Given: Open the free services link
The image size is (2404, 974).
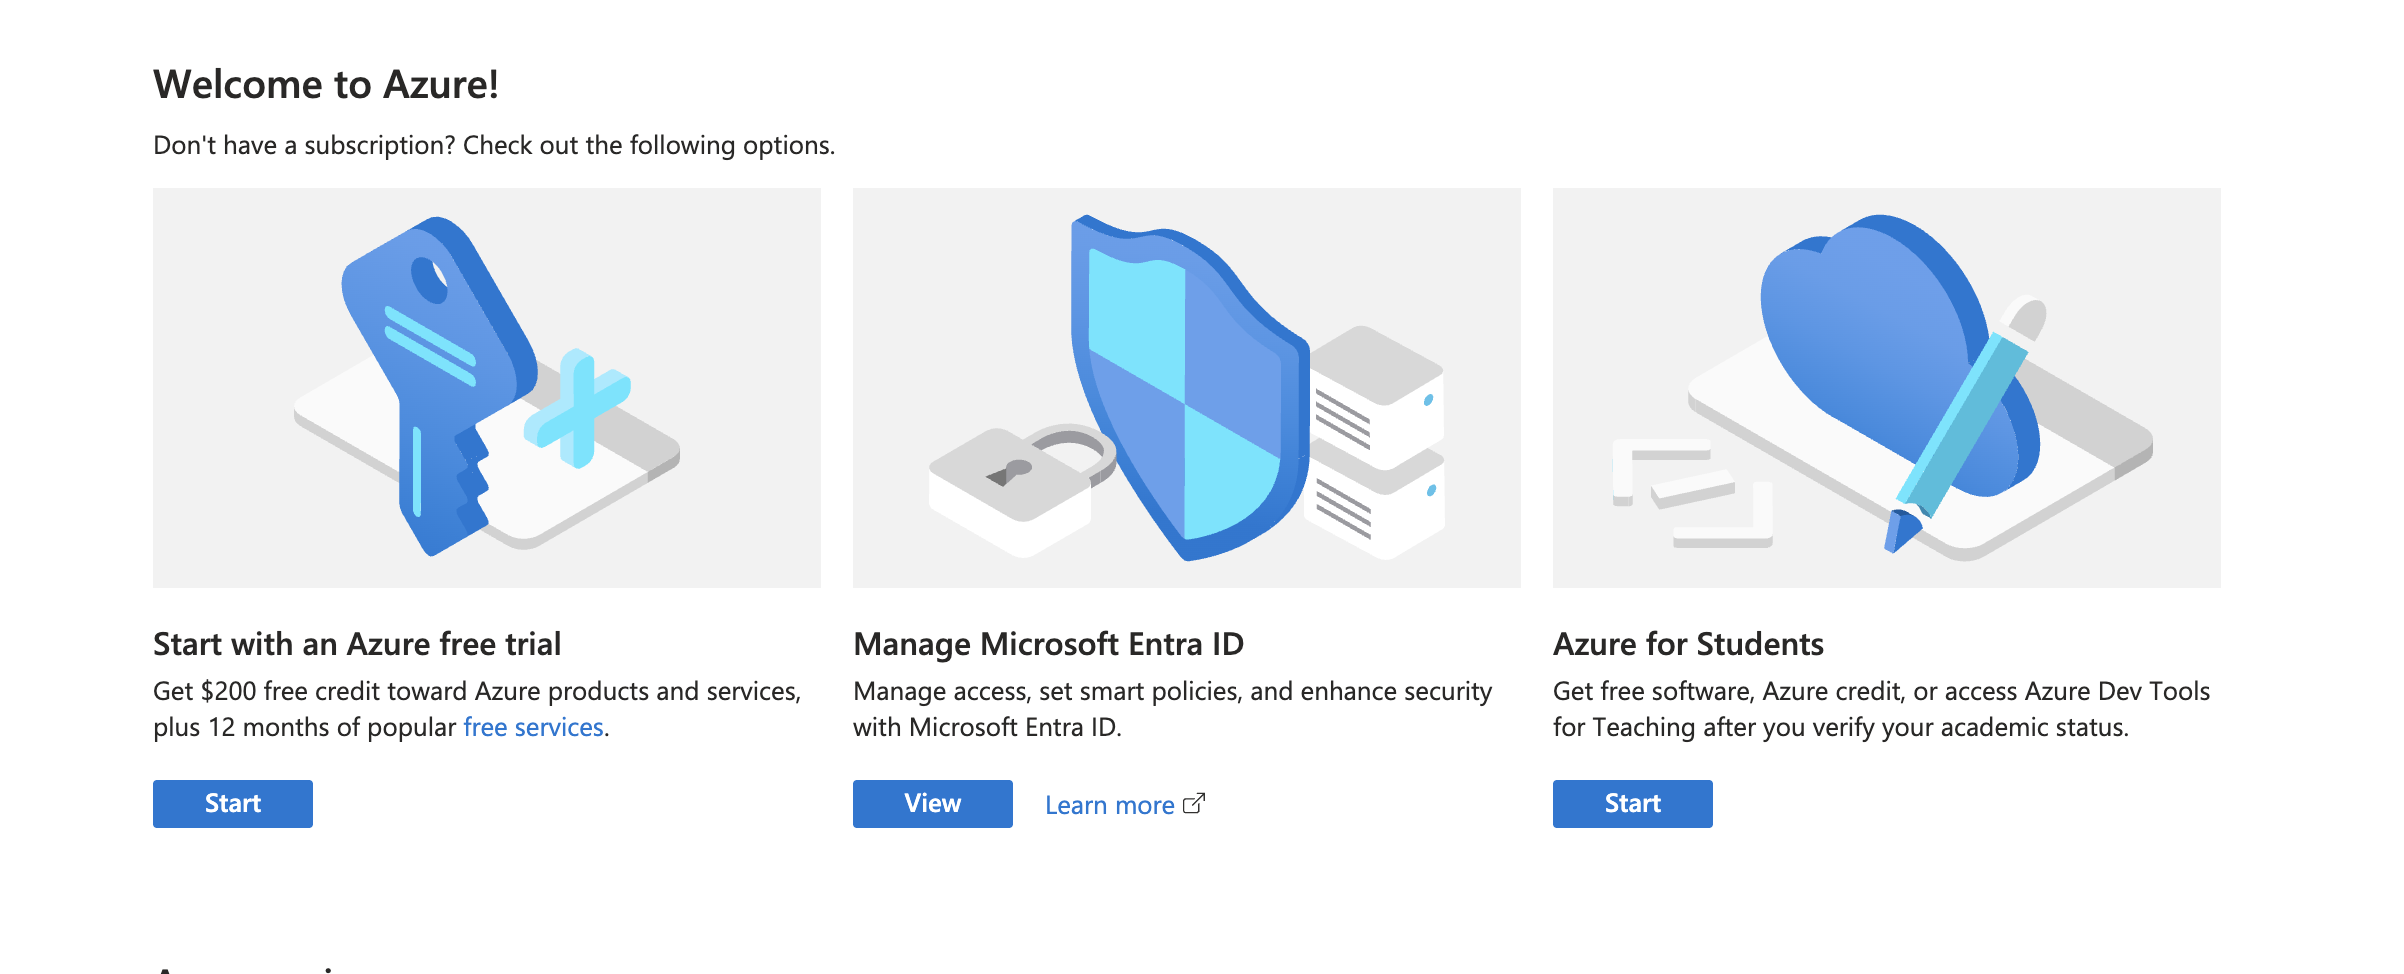Looking at the screenshot, I should (533, 727).
